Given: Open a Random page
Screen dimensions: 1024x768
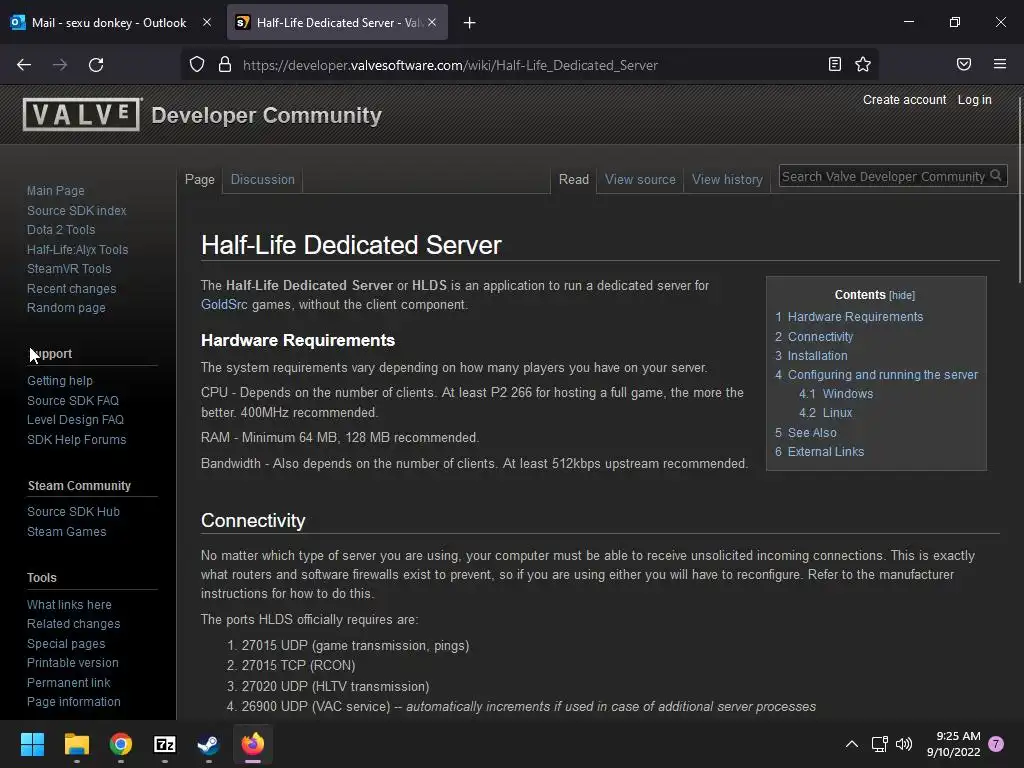Looking at the screenshot, I should click(66, 307).
